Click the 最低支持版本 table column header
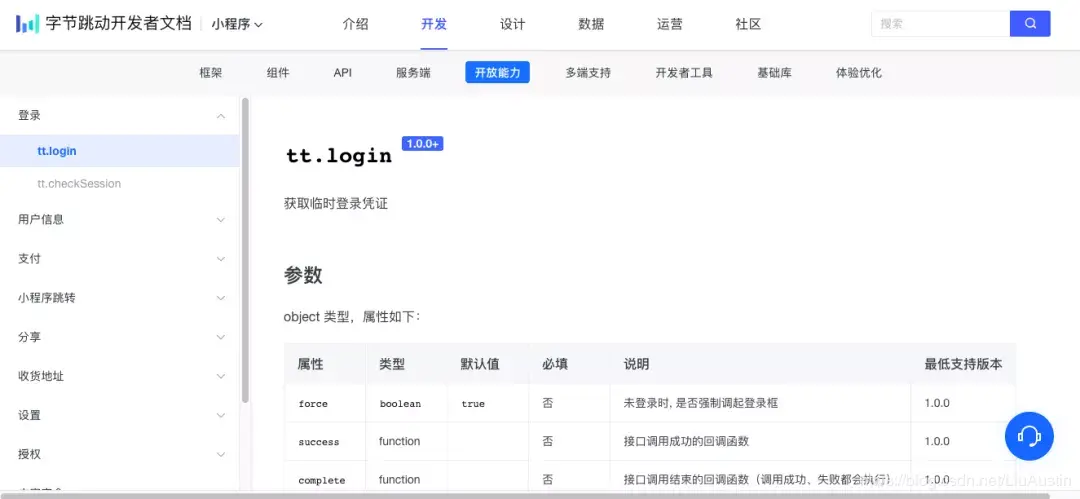The height and width of the screenshot is (499, 1080). pos(963,365)
